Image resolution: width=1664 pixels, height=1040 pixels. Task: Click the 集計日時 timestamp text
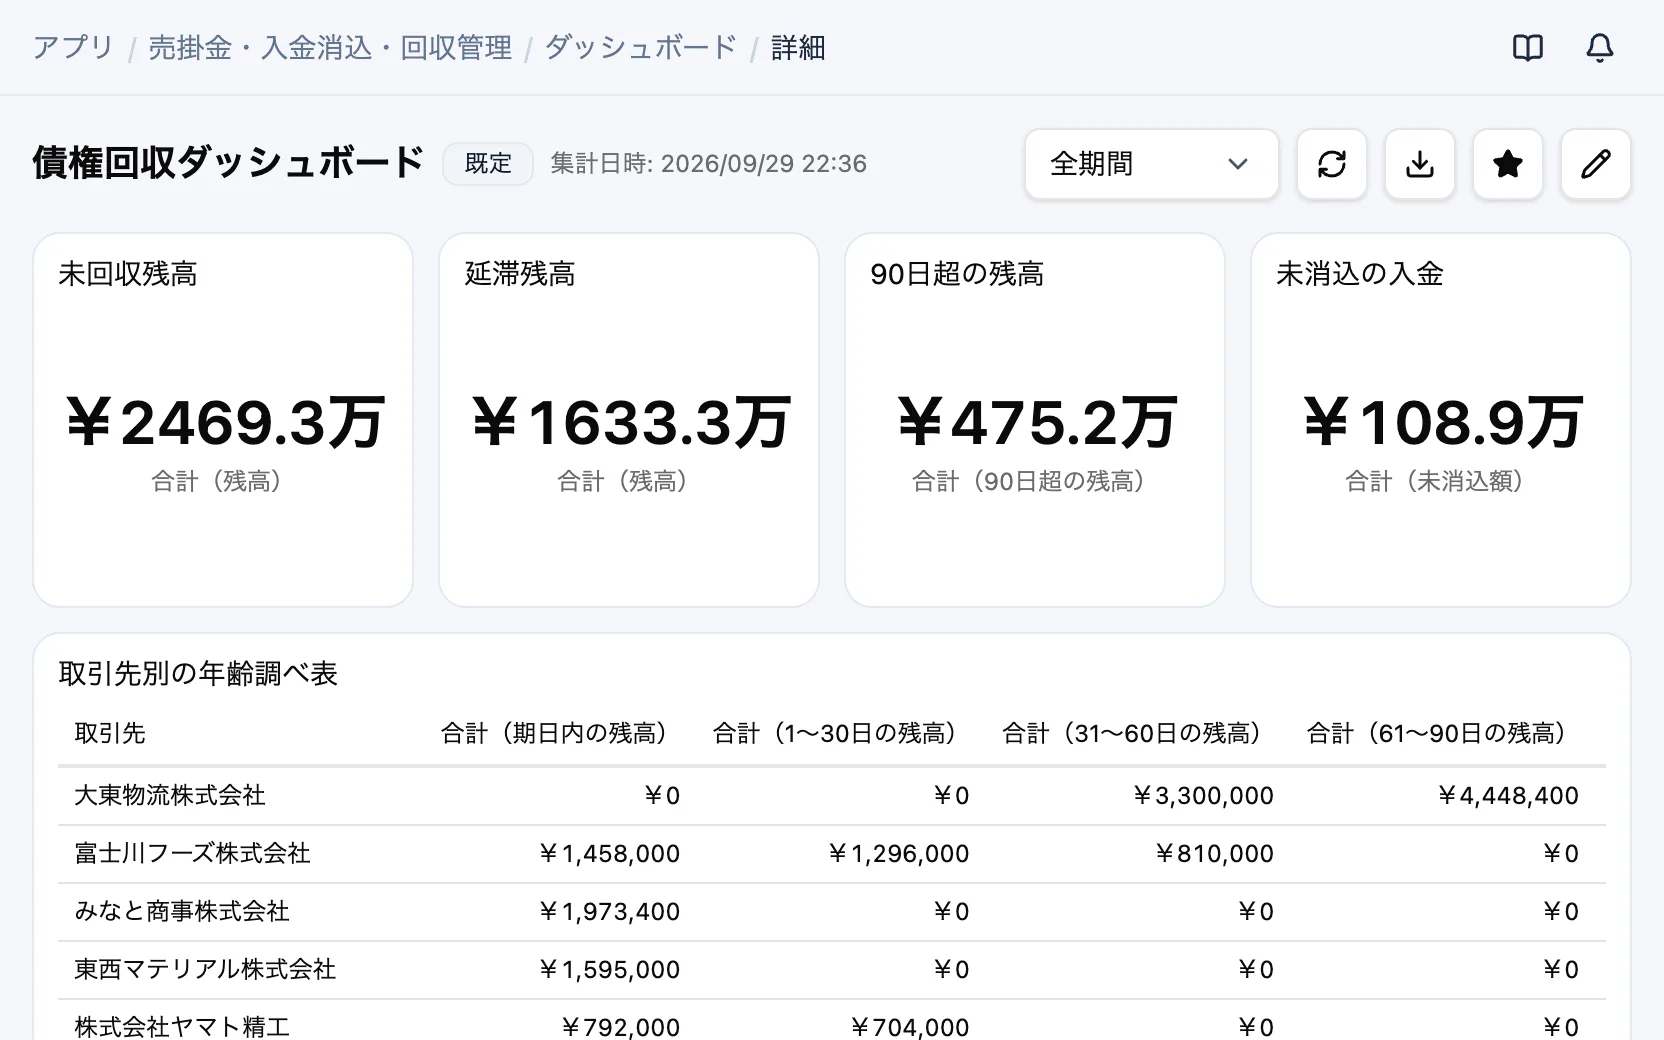tap(708, 164)
